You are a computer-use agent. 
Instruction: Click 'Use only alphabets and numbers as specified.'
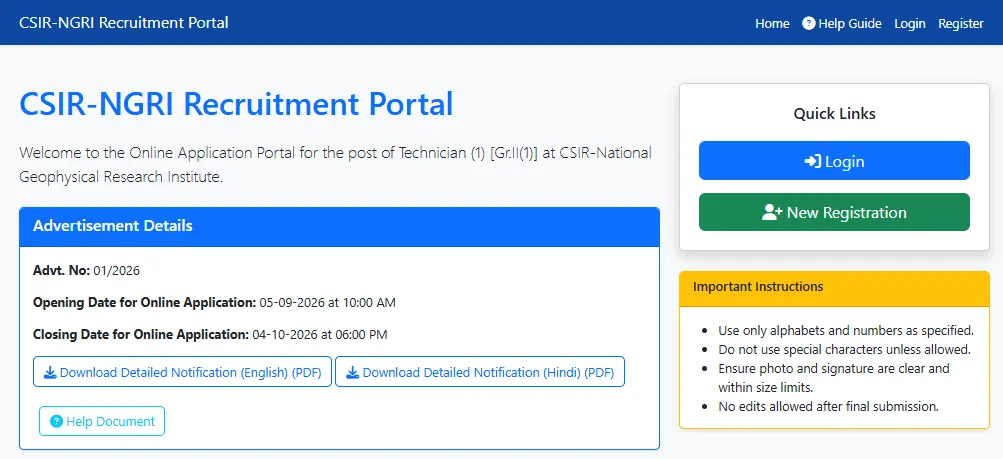click(x=846, y=331)
